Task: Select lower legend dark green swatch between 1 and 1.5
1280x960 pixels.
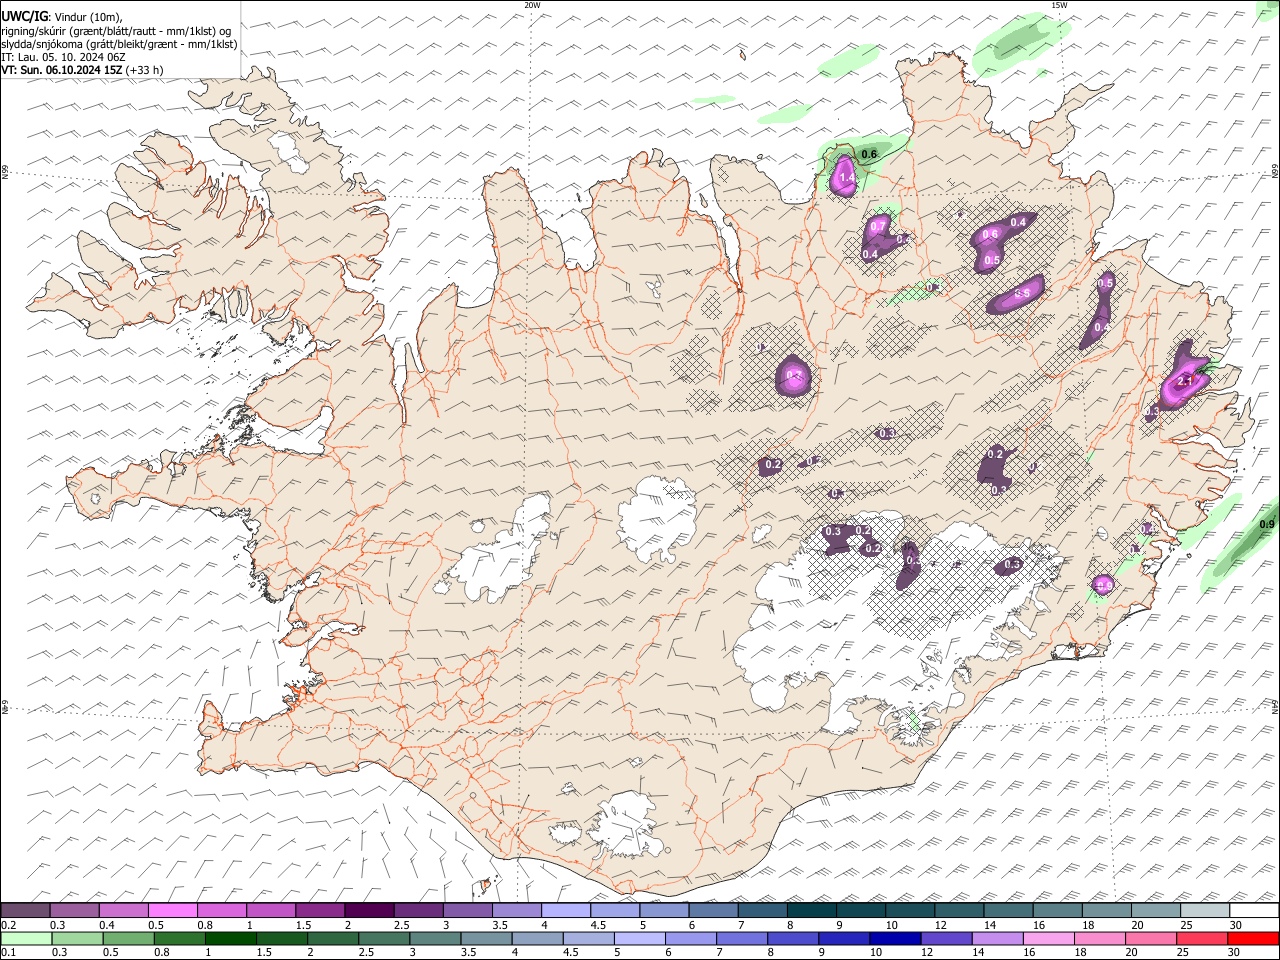Action: 230,938
